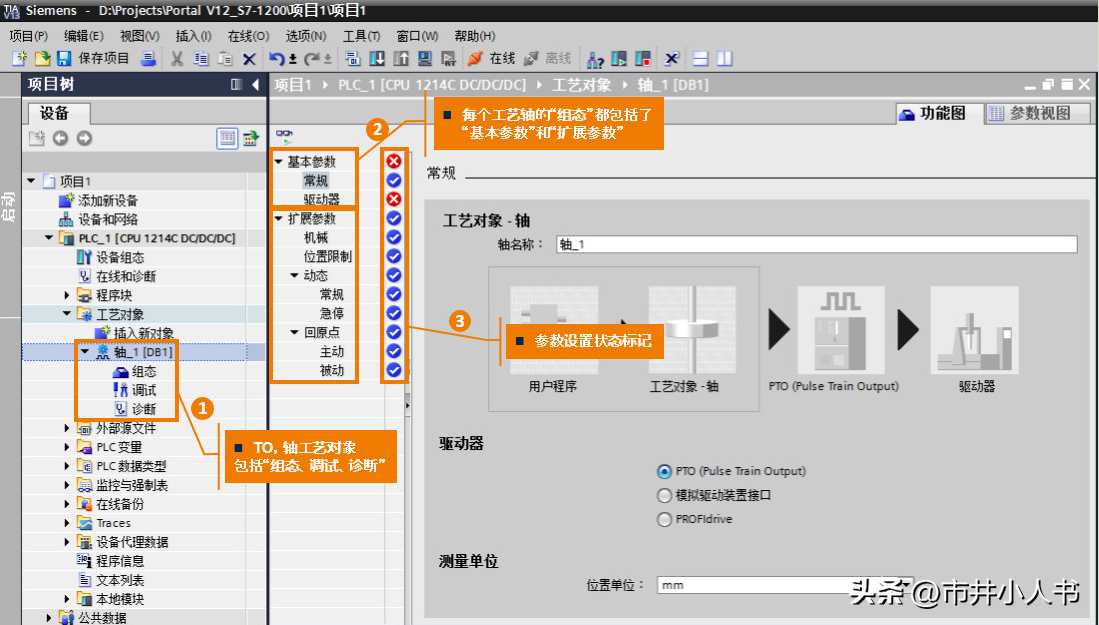1099x625 pixels.
Task: Collapse the project tree panel arrow
Action: (256, 85)
